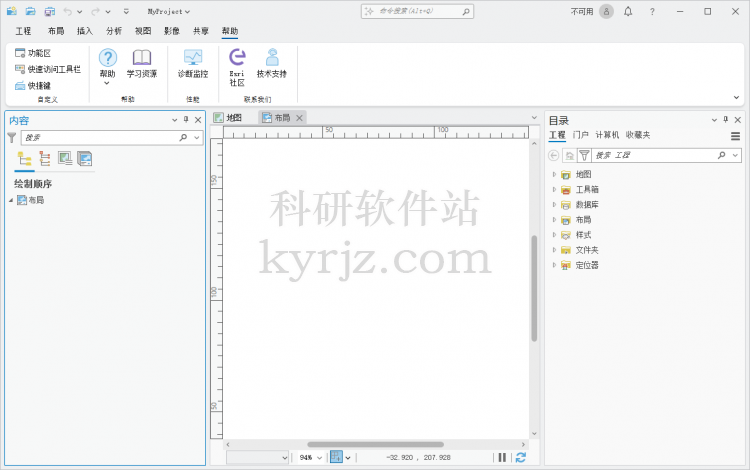The width and height of the screenshot is (750, 470).
Task: Expand the 样式 folder in Catalog
Action: click(554, 235)
